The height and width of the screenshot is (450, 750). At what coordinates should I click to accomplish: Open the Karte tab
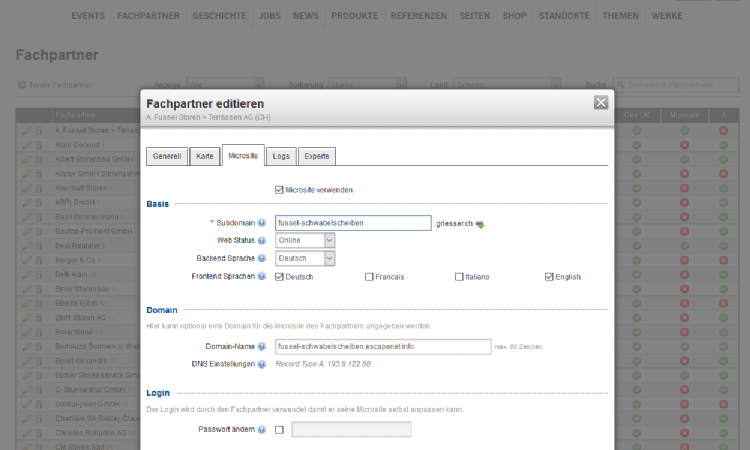pos(204,157)
